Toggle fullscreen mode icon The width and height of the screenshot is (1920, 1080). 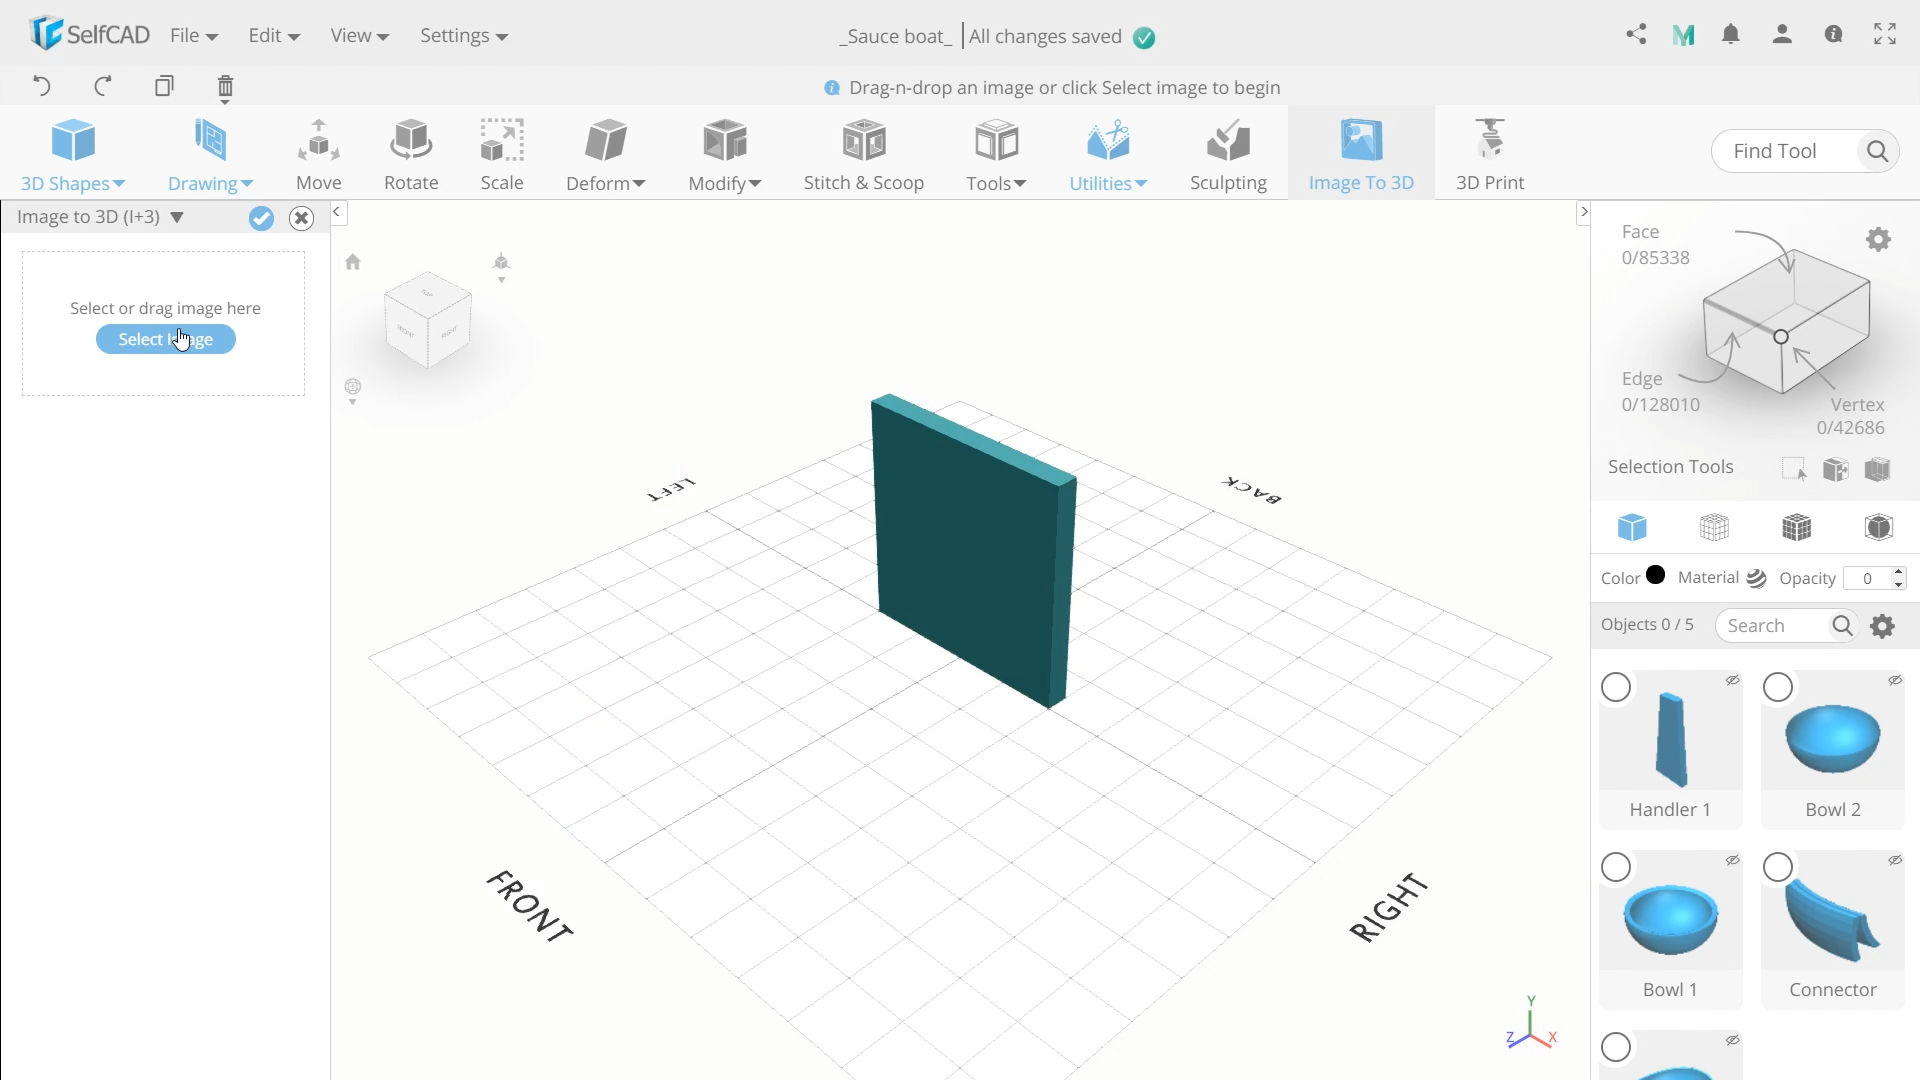(x=1885, y=35)
